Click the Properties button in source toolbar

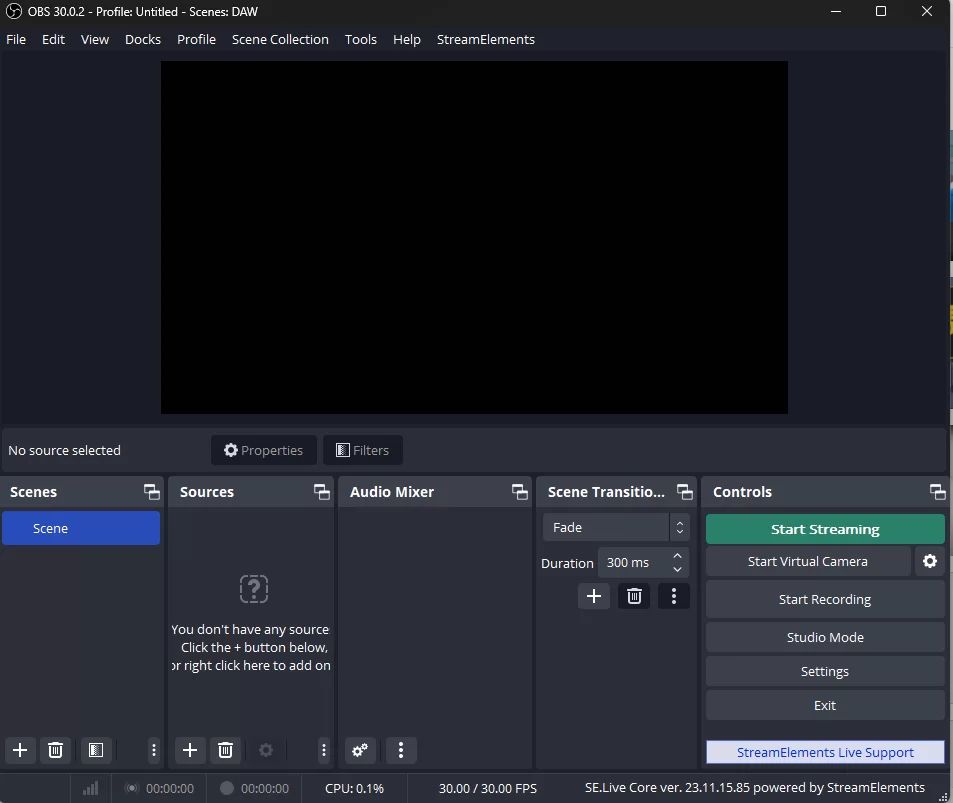click(264, 450)
